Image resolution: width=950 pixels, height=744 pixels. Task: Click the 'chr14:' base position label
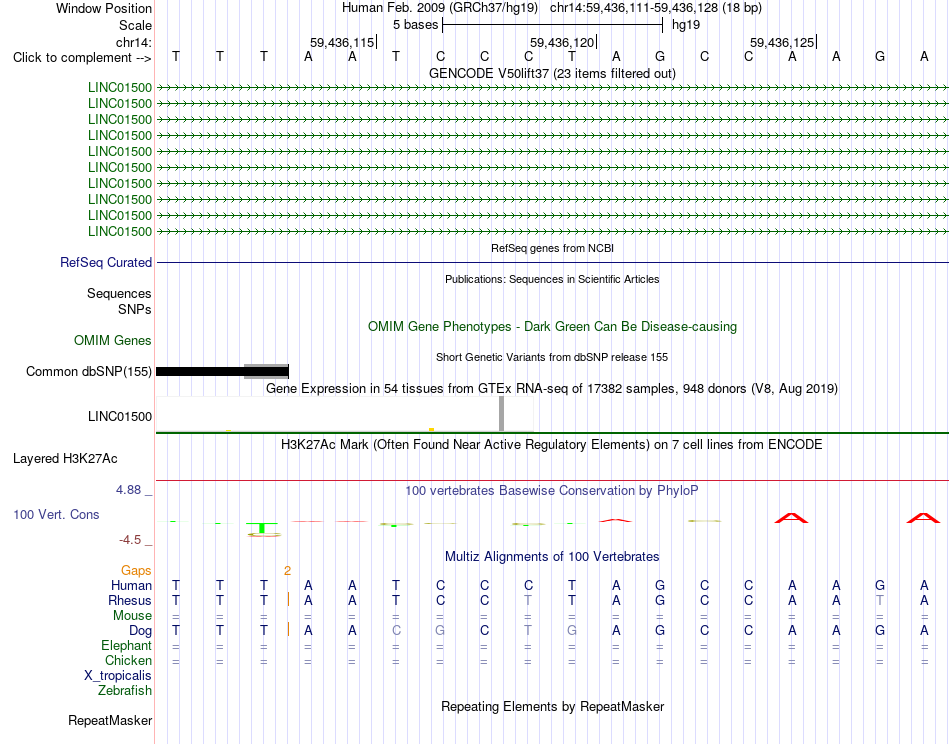pos(134,42)
